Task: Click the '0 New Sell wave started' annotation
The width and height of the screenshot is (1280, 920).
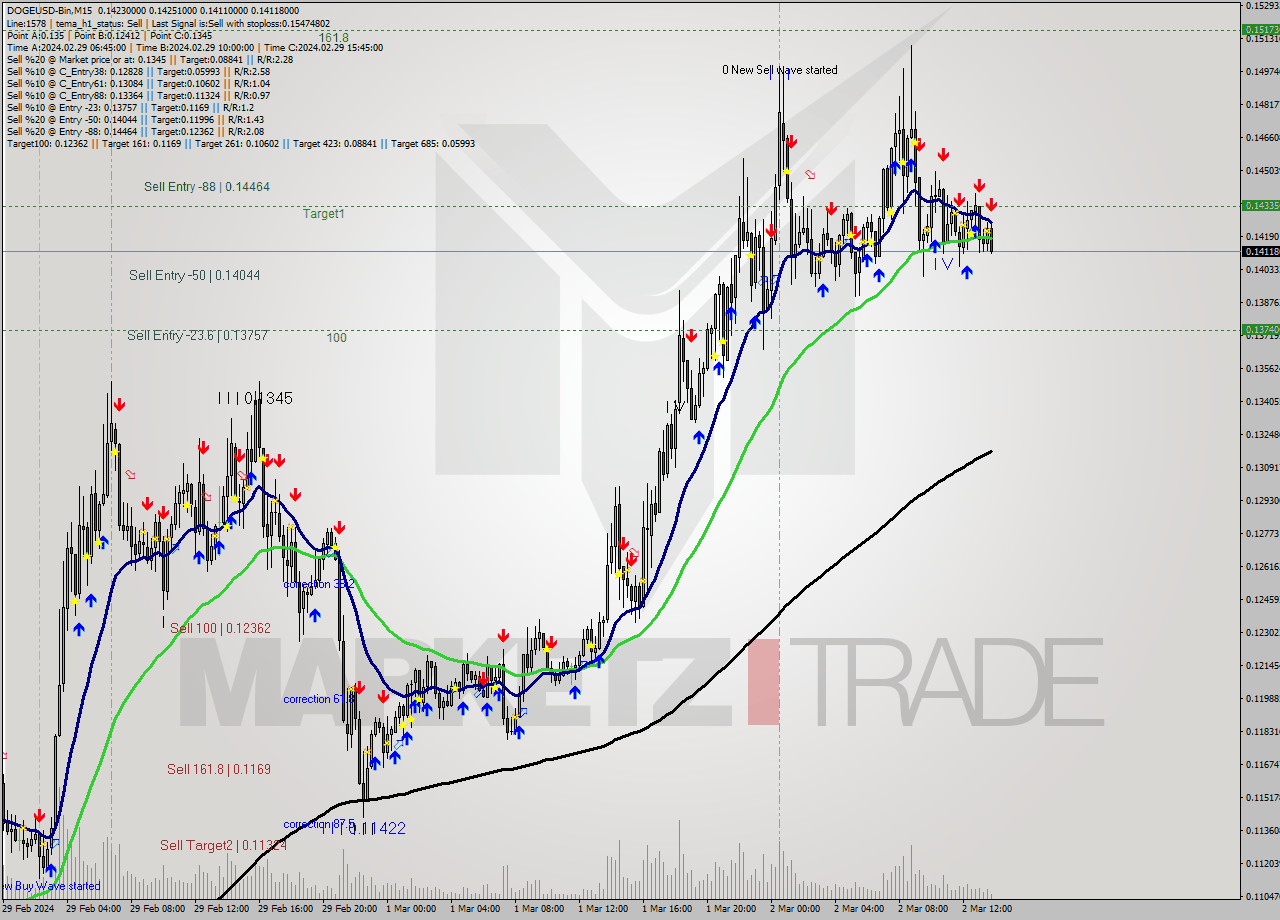Action: pyautogui.click(x=780, y=70)
